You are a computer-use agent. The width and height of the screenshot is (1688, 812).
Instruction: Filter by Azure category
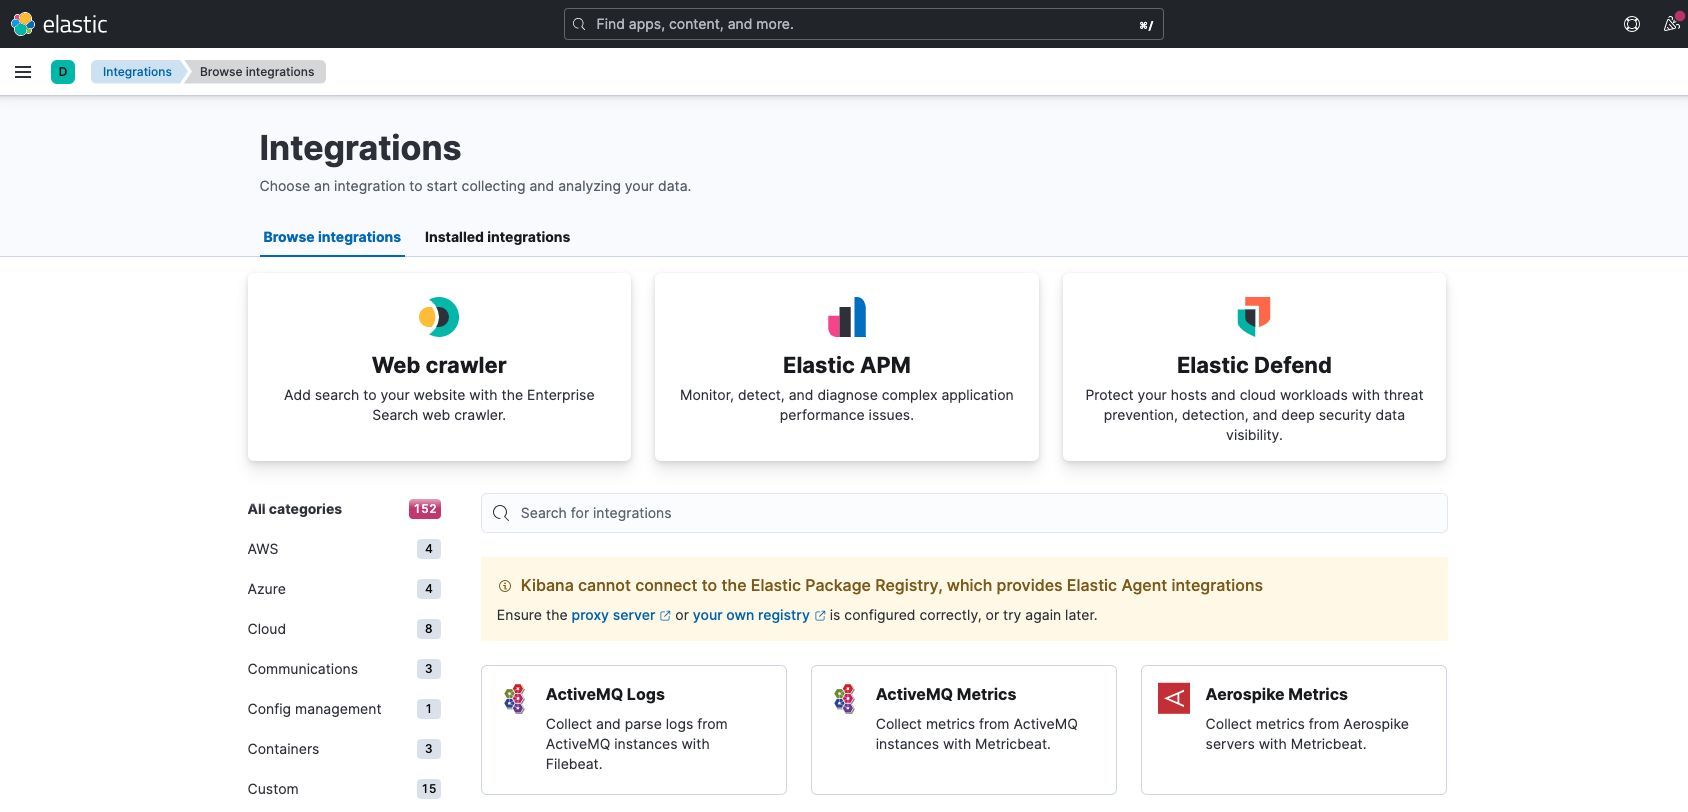(x=344, y=589)
